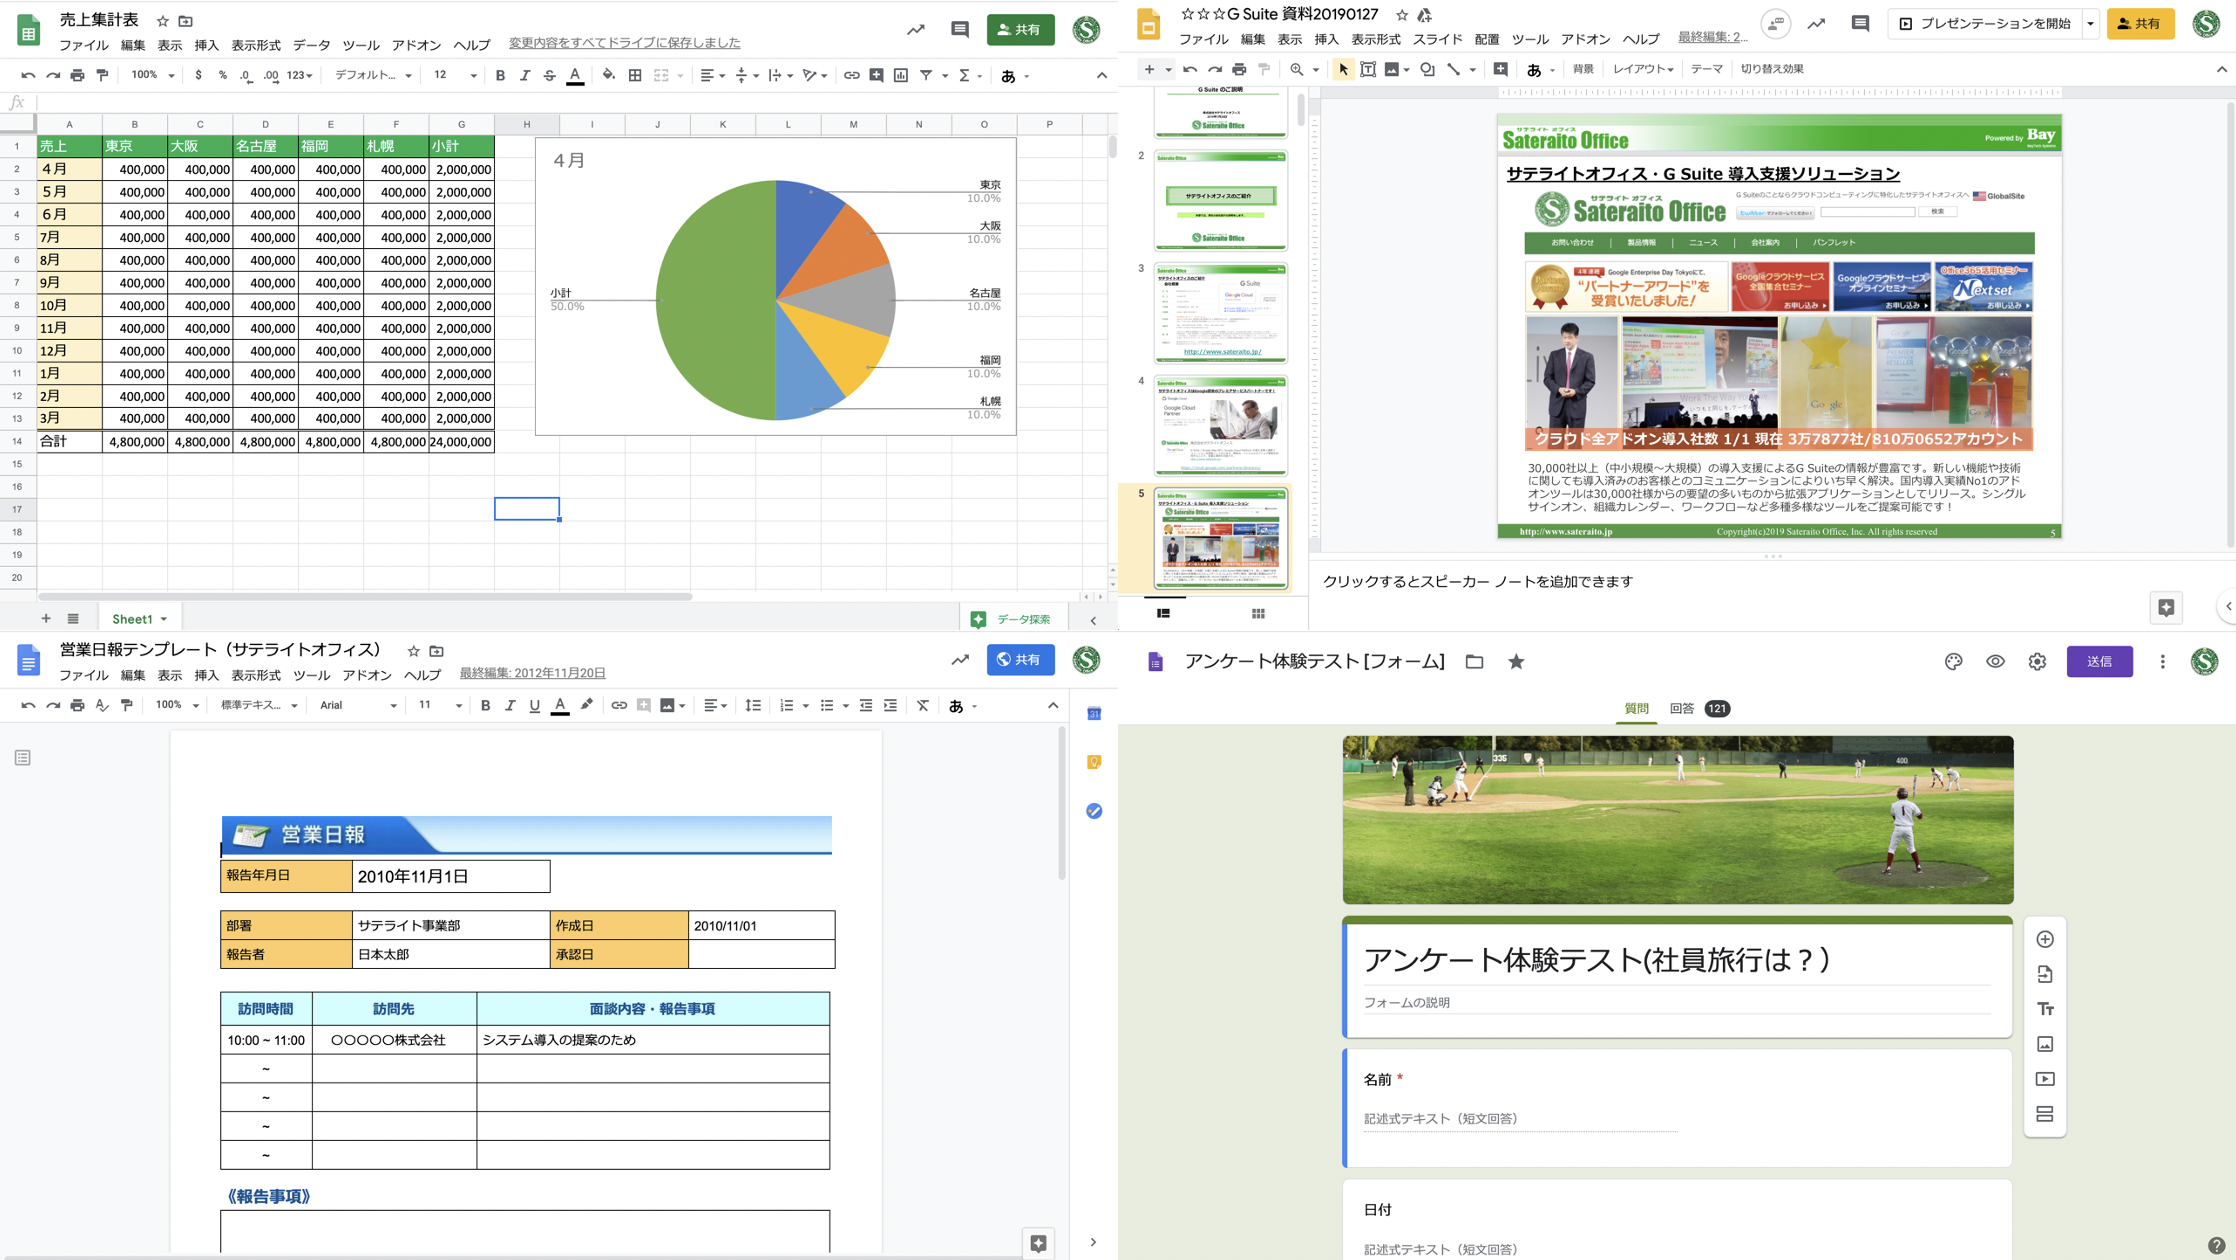Screen dimensions: 2236x1260
Task: Click the merge cells icon in Sheets toolbar
Action: [661, 75]
